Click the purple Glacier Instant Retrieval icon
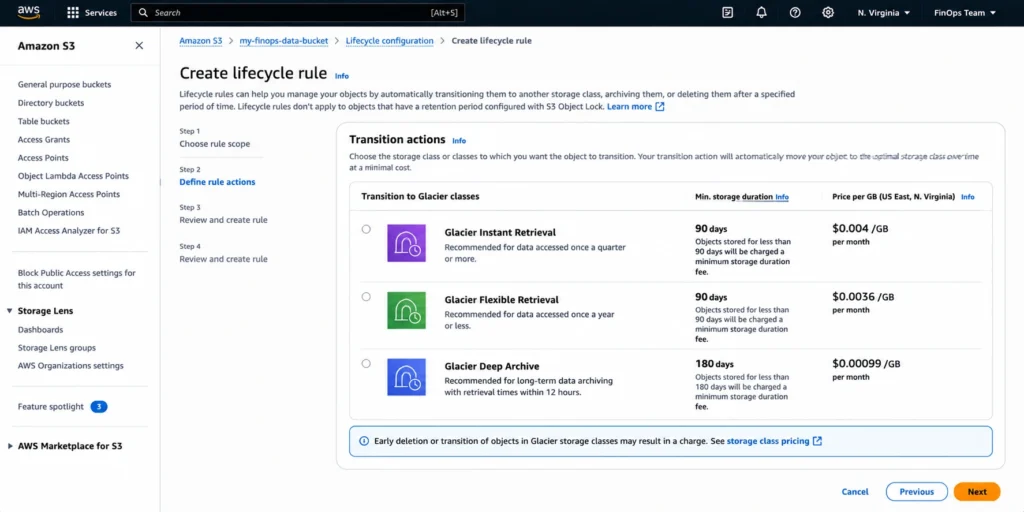 pyautogui.click(x=406, y=243)
